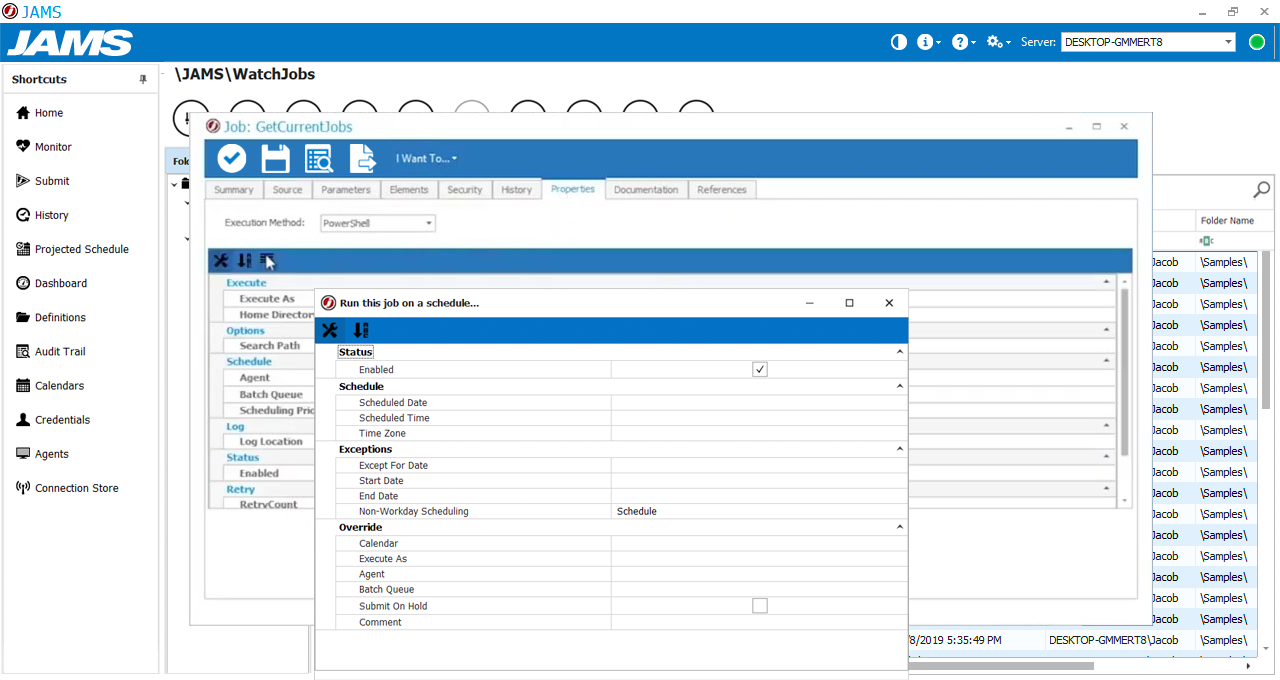The width and height of the screenshot is (1280, 680).
Task: Click the Submit arrow icon in Shortcuts
Action: pyautogui.click(x=24, y=181)
